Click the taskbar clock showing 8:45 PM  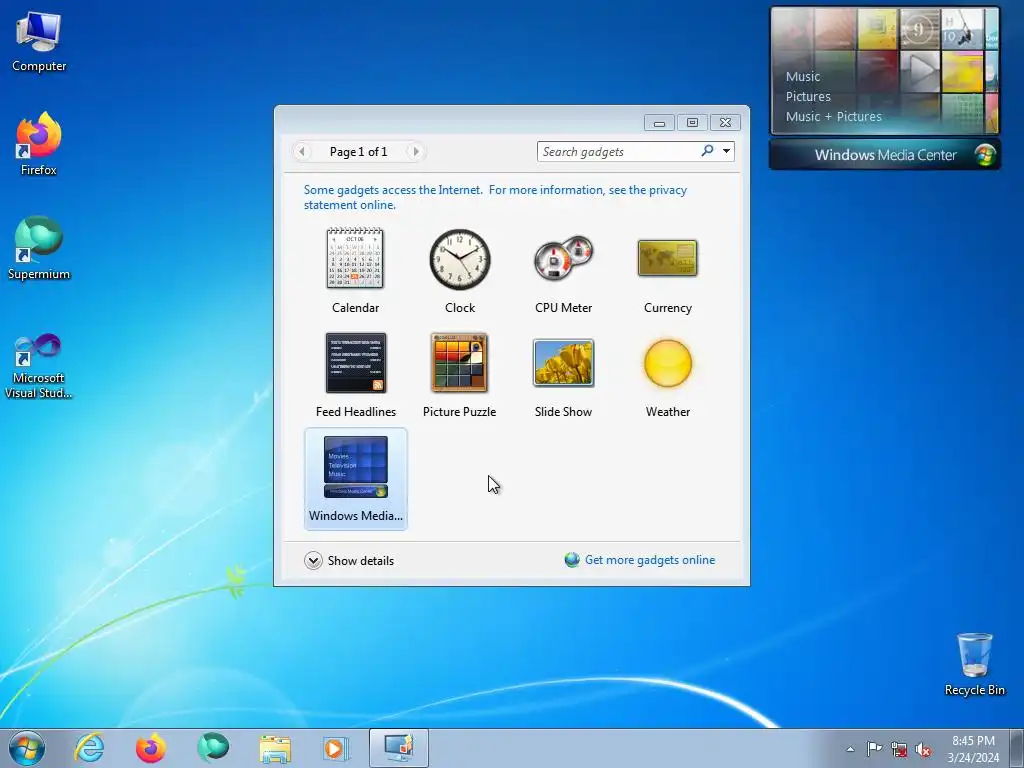pyautogui.click(x=973, y=749)
